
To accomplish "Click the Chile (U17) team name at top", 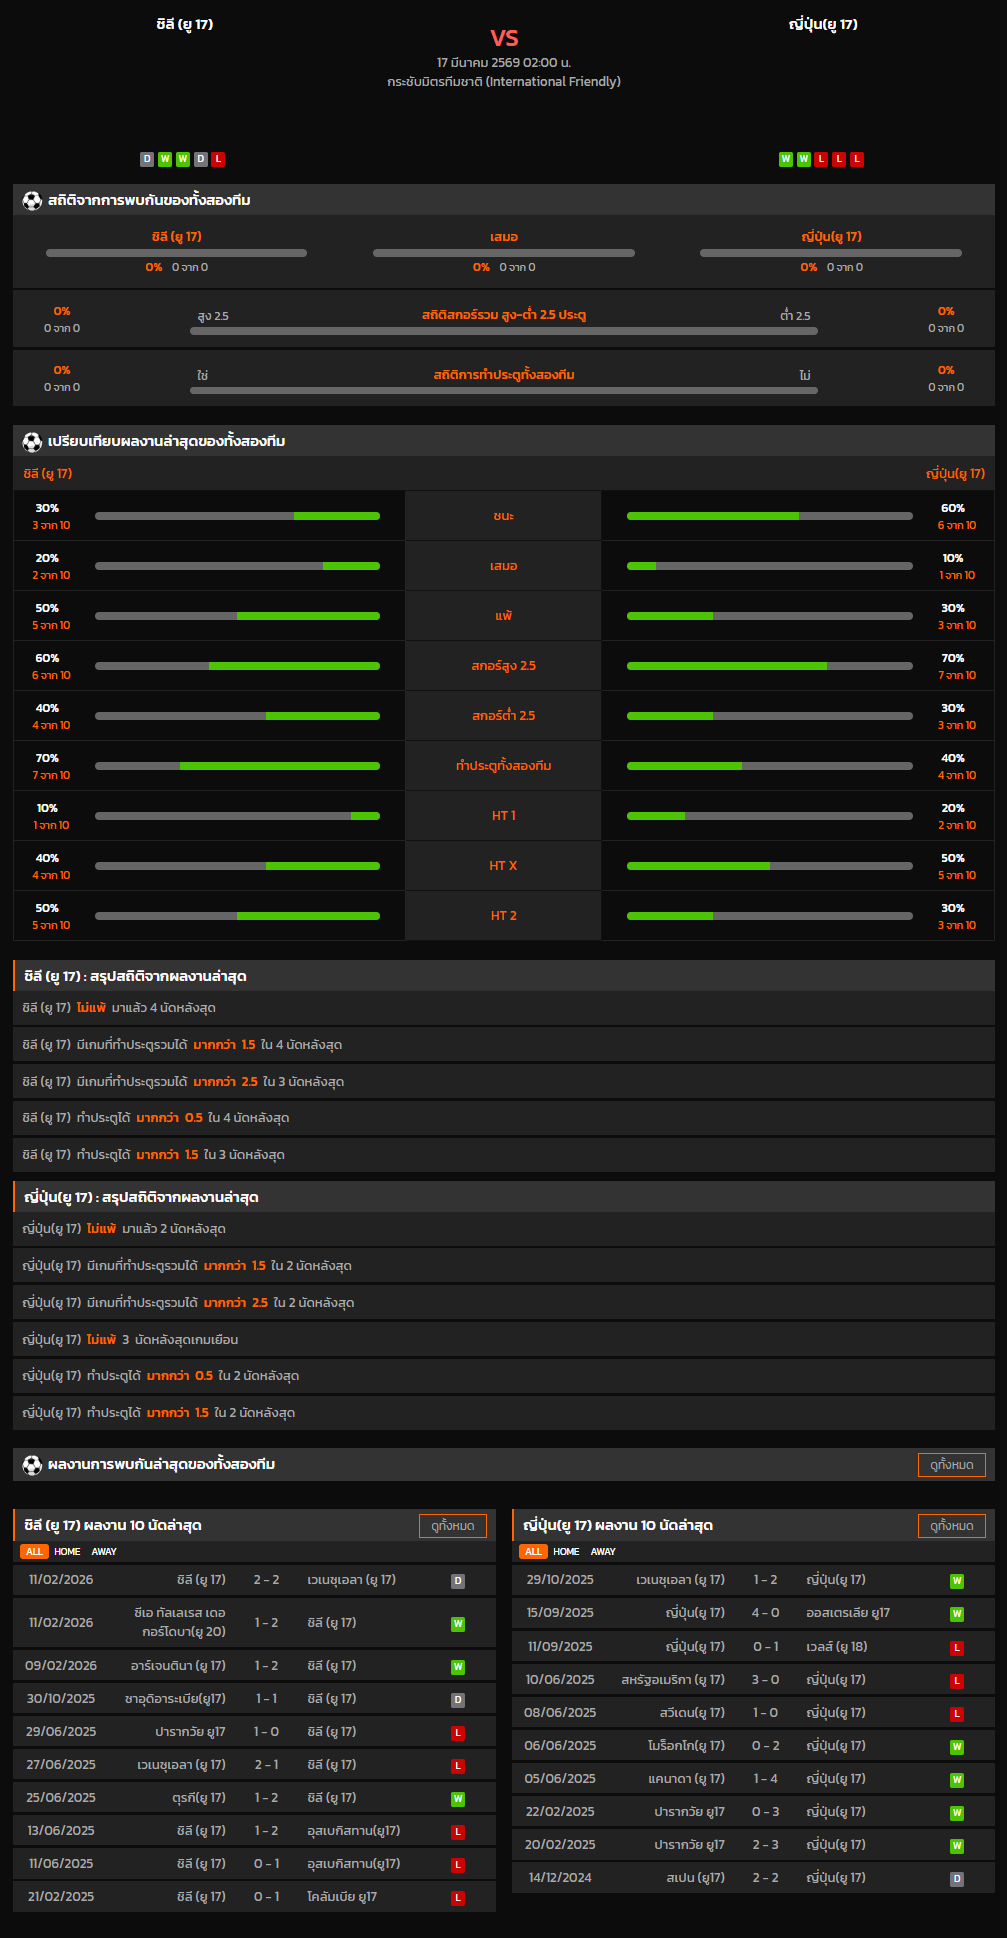I will [x=185, y=24].
